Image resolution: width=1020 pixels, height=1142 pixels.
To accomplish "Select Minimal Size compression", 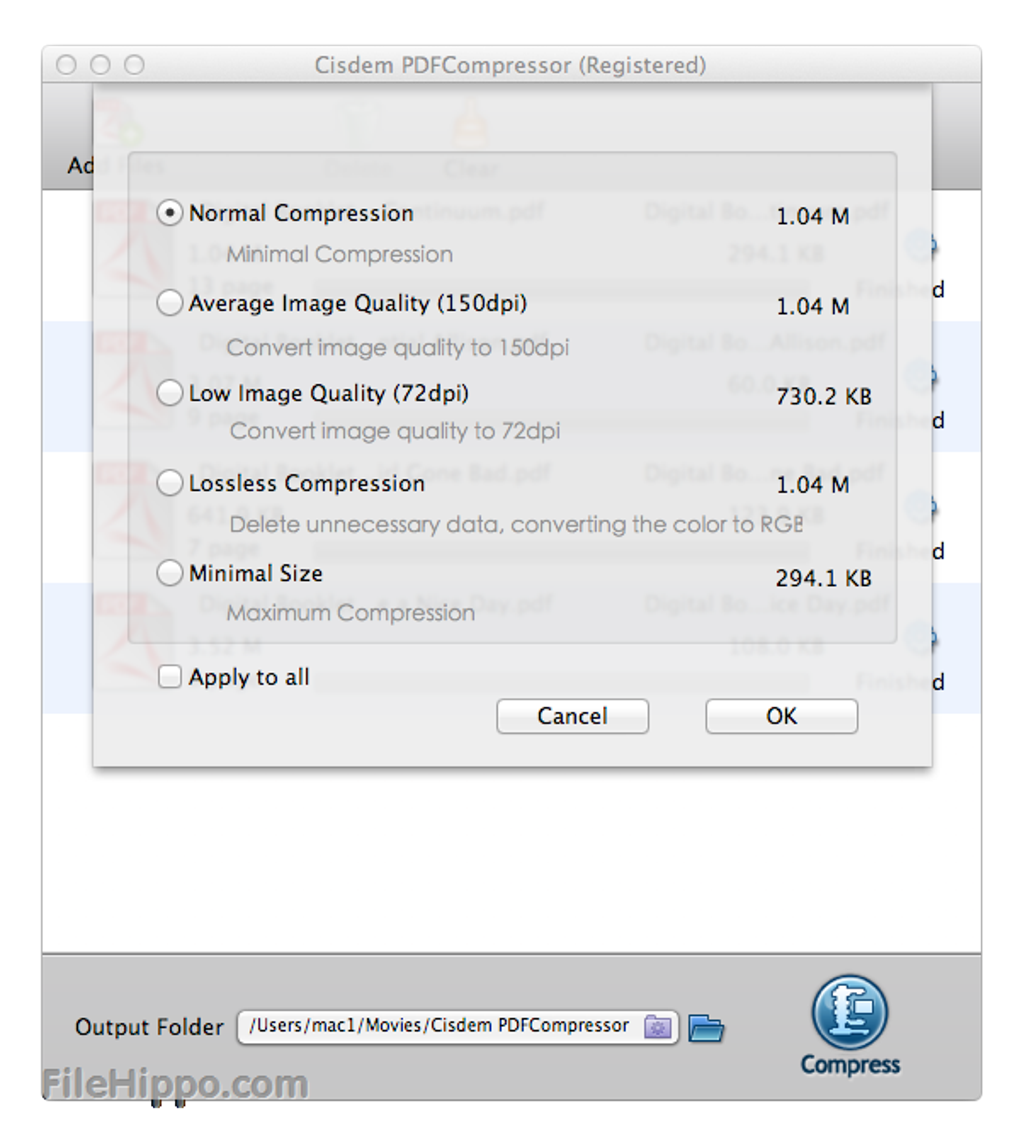I will 171,573.
